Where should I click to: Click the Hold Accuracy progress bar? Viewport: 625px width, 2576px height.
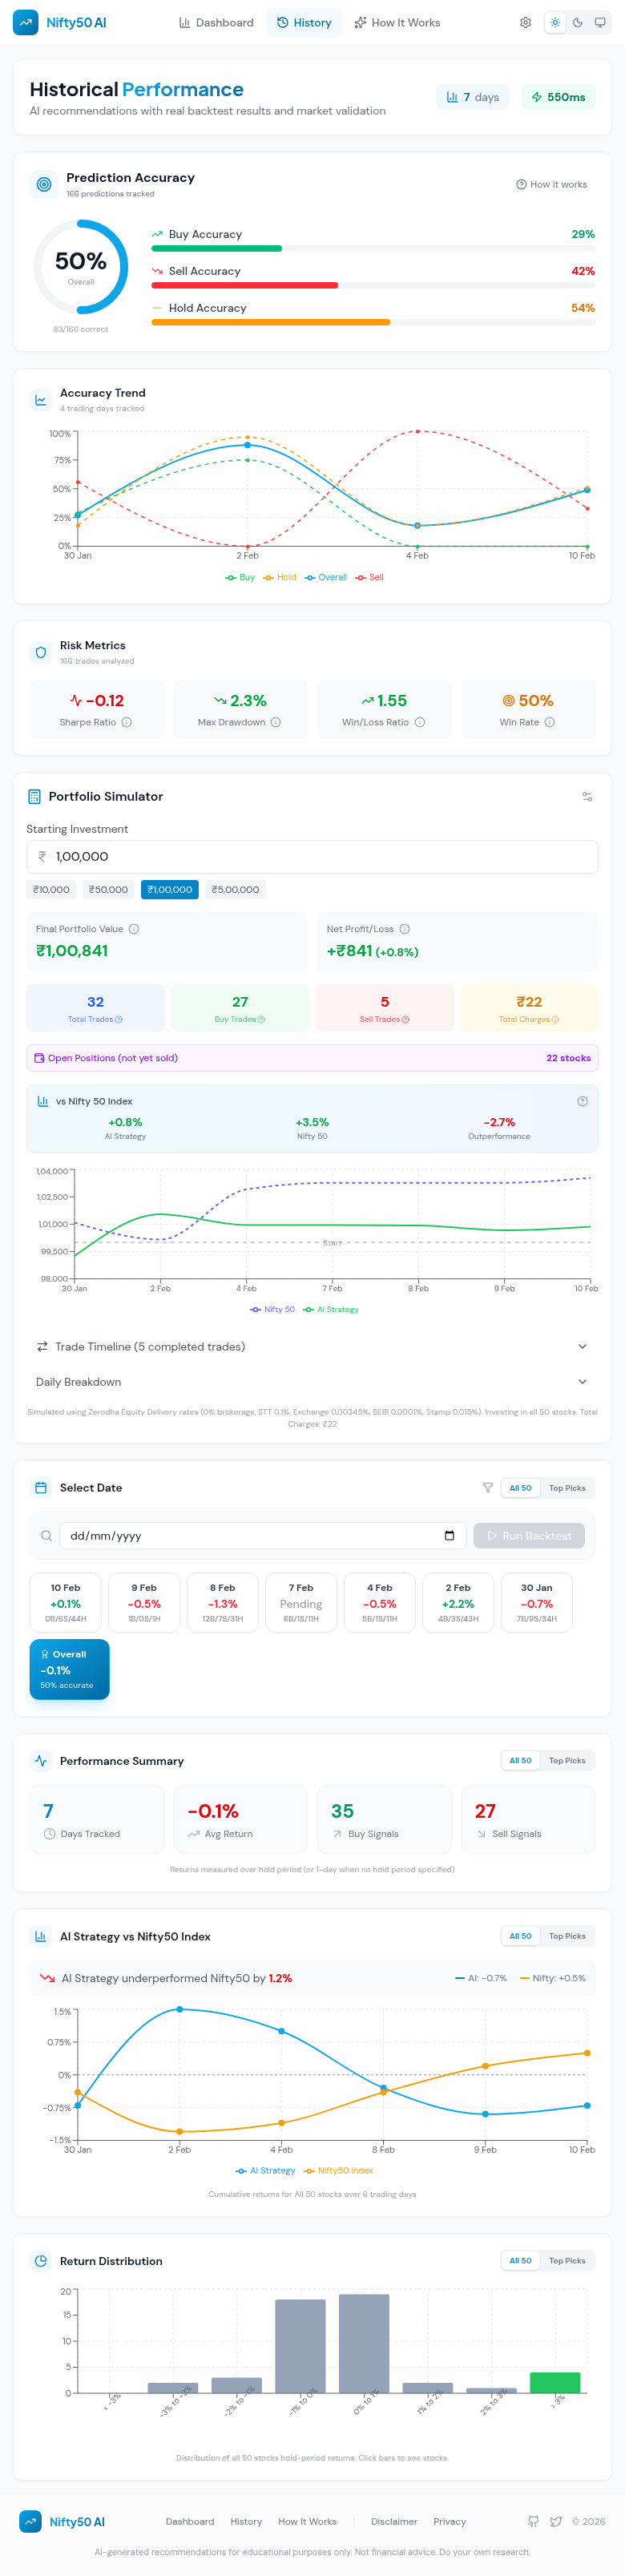(373, 322)
